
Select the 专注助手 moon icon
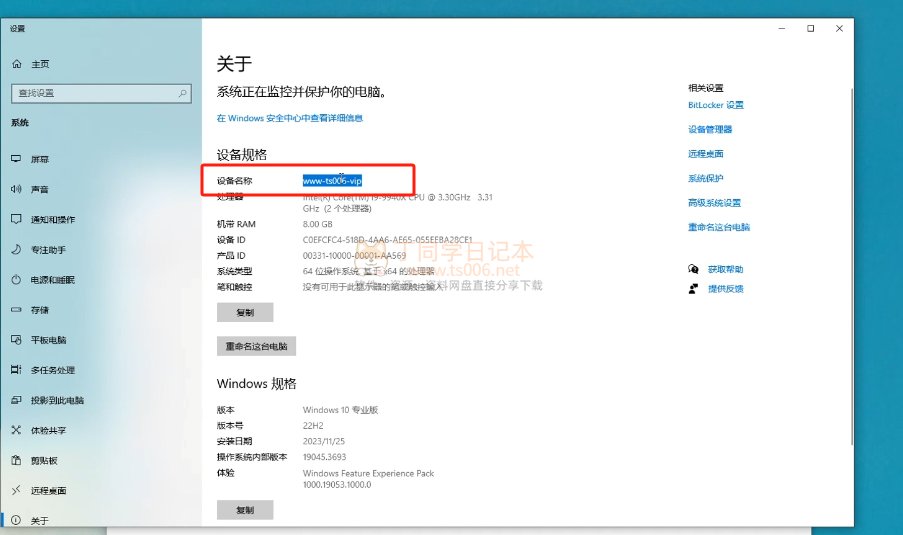pos(16,249)
